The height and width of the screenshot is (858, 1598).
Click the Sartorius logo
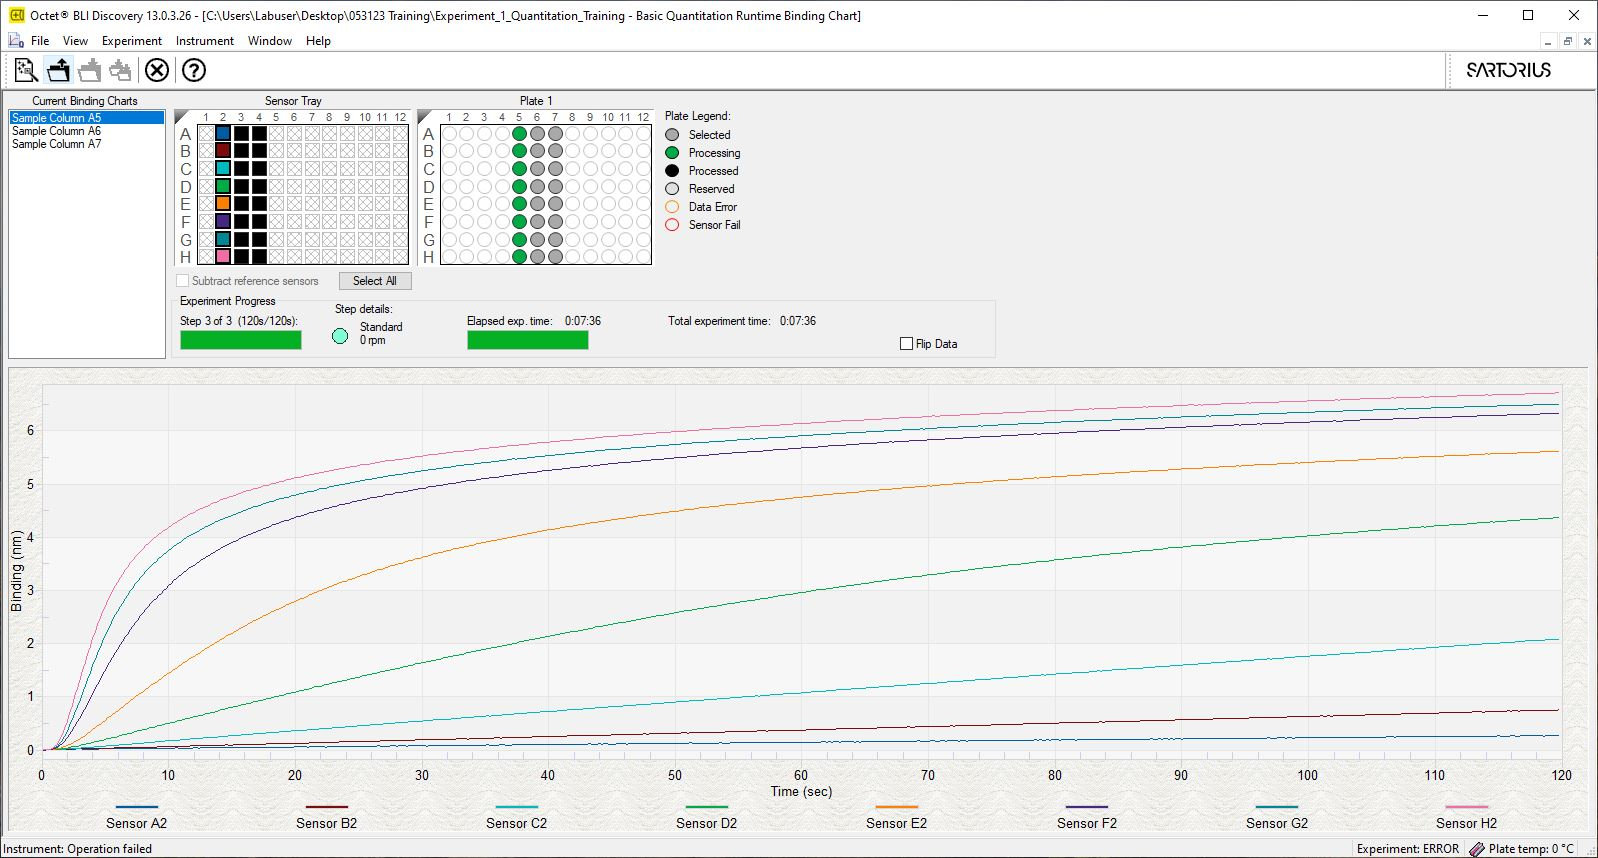point(1508,70)
